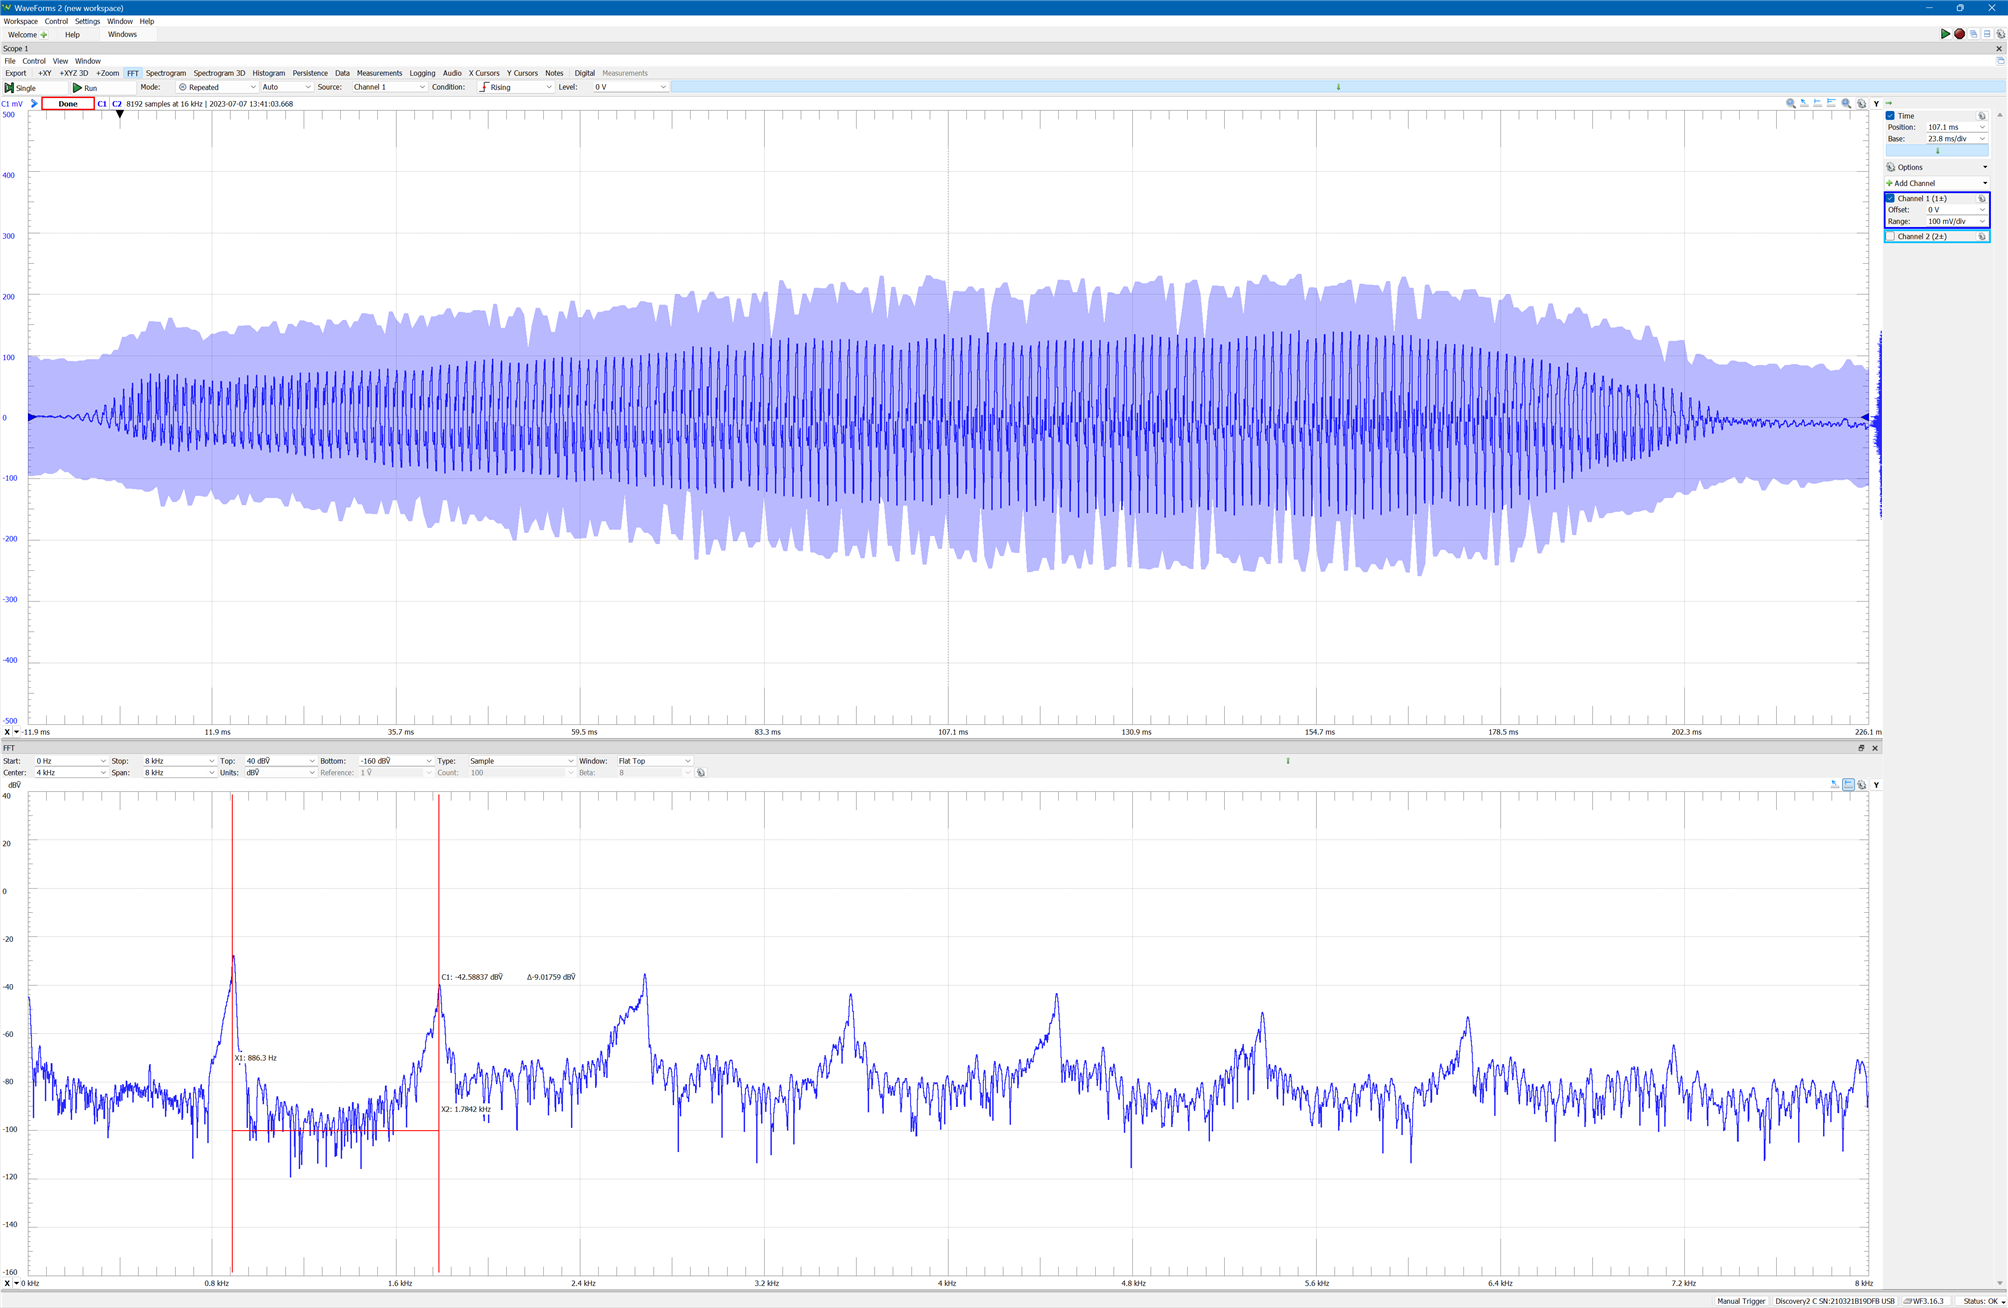Disable Channel 1 checkbox
Image resolution: width=2008 pixels, height=1308 pixels.
[1890, 199]
